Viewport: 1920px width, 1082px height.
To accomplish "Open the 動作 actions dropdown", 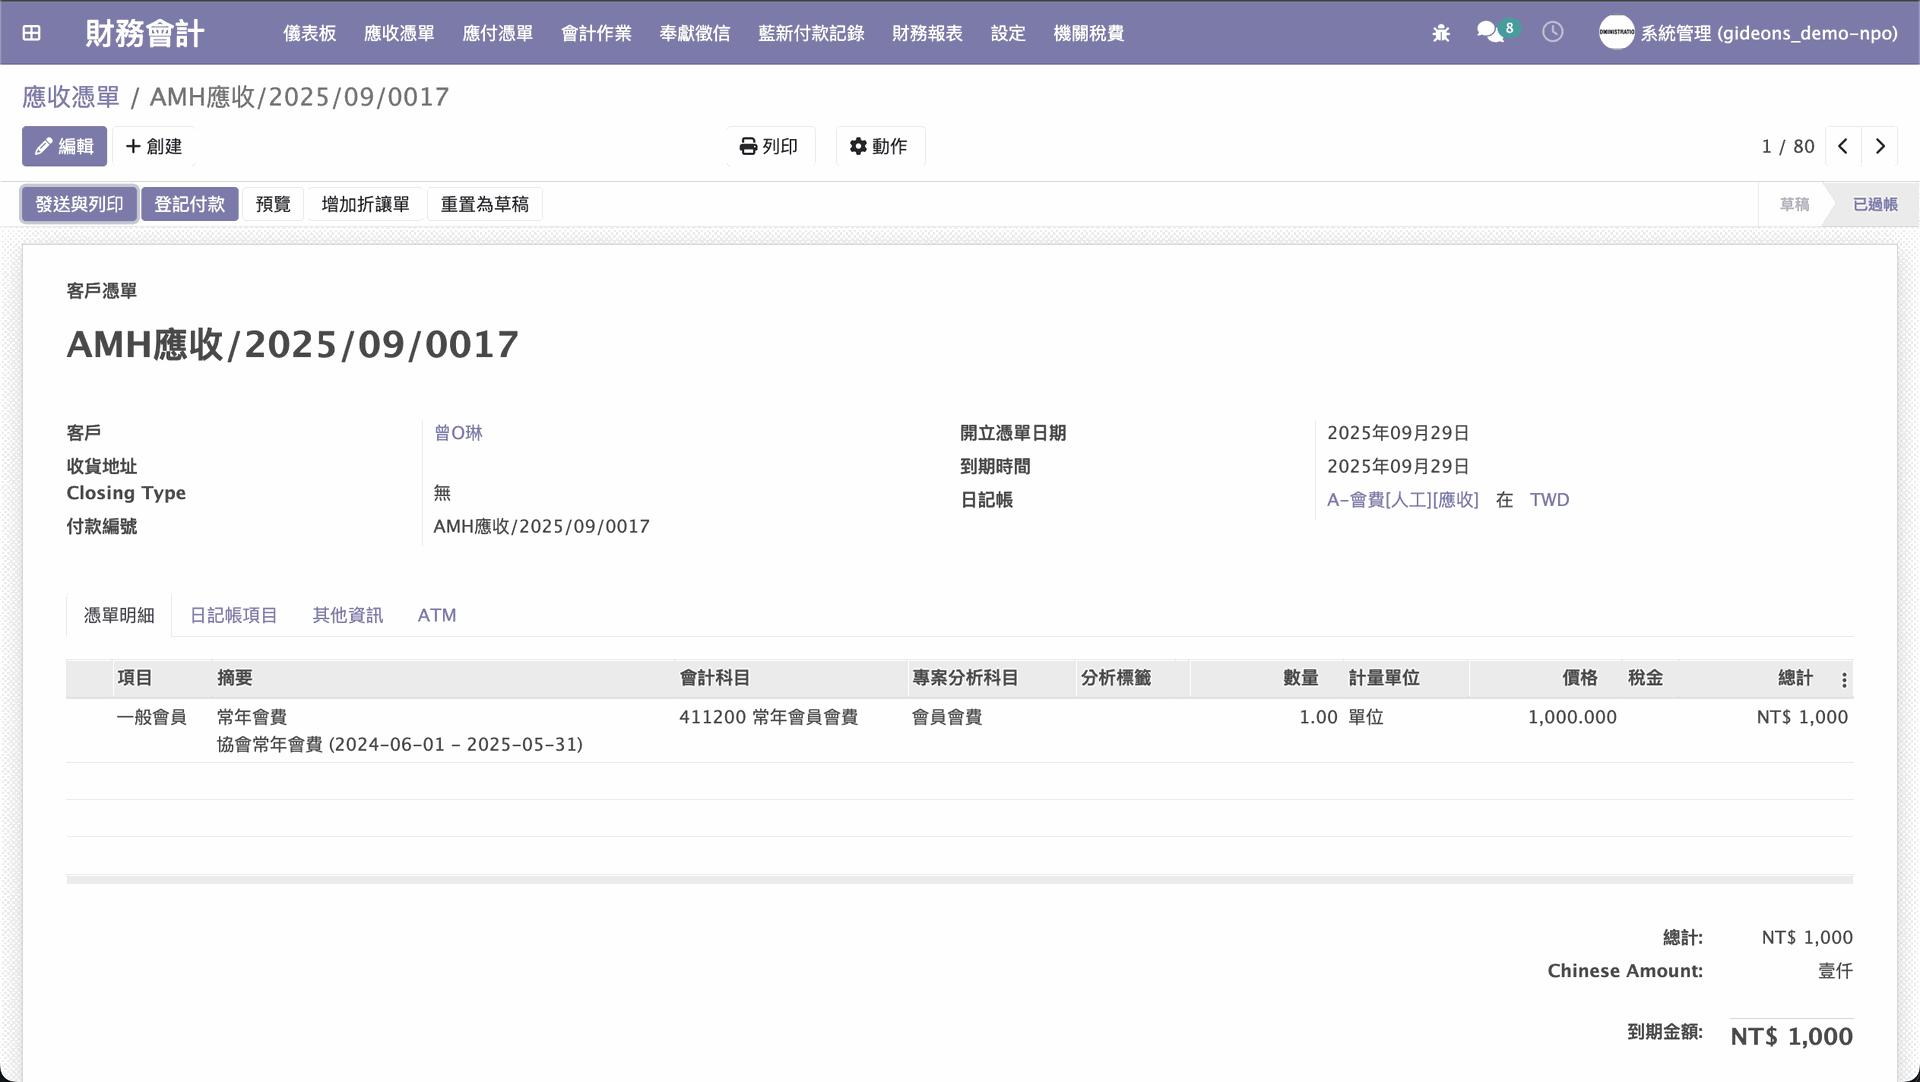I will 879,146.
